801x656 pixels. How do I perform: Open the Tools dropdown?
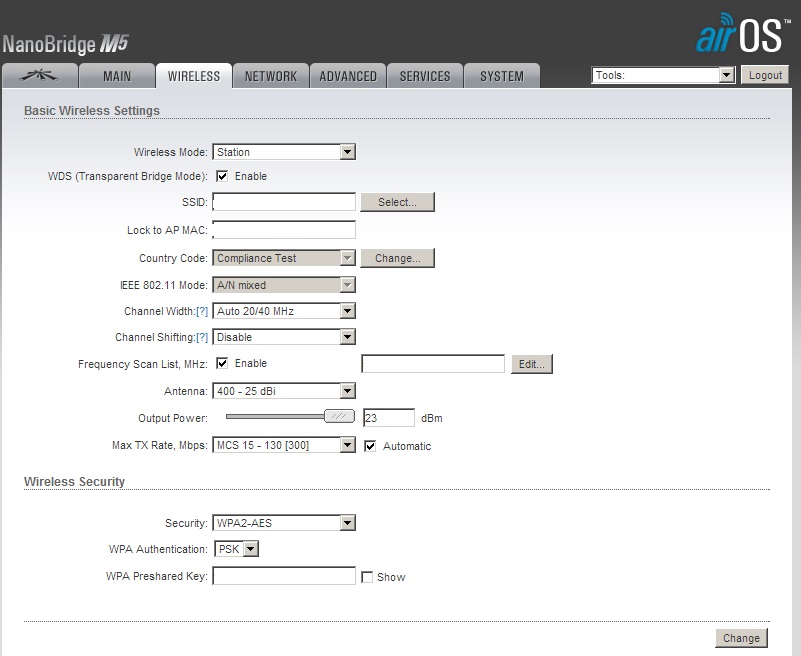click(663, 75)
